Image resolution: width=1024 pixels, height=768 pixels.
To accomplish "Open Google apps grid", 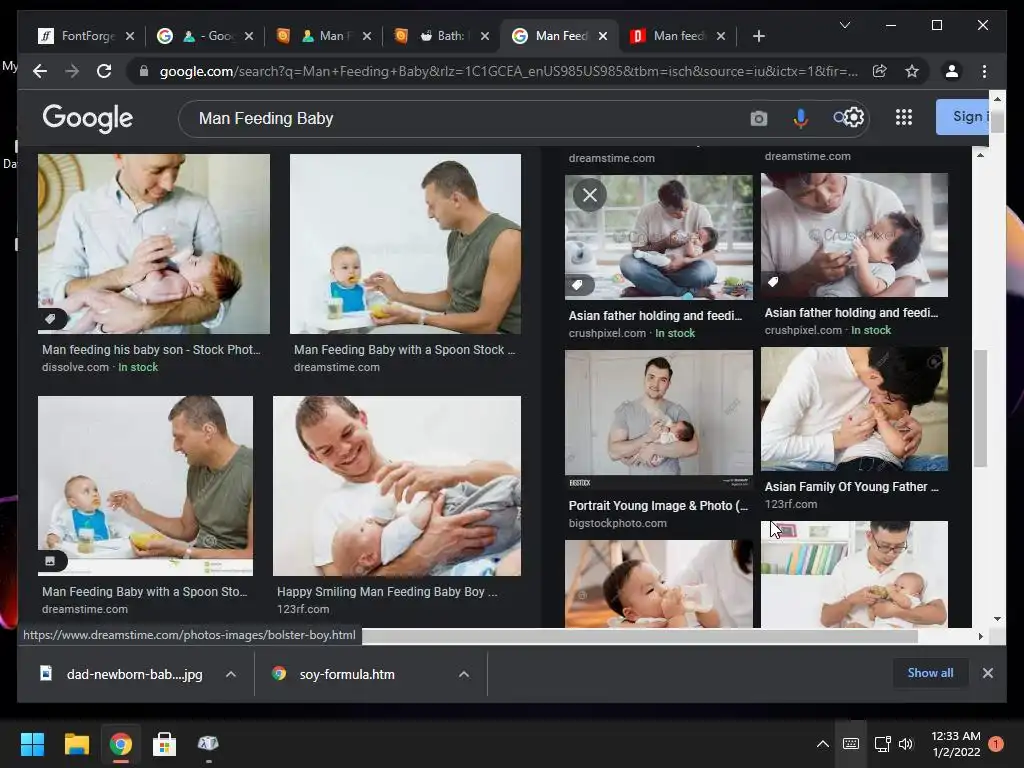I will (x=904, y=118).
